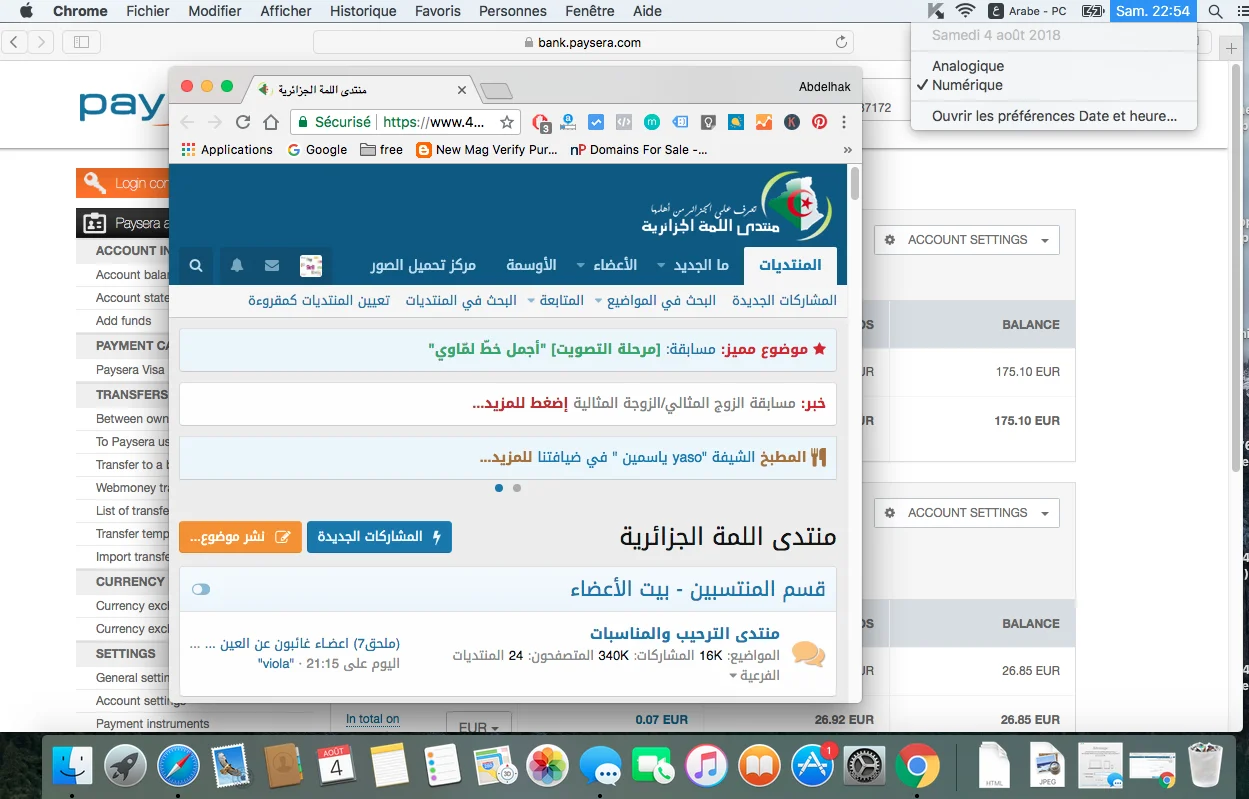The height and width of the screenshot is (799, 1249).
Task: Select the Numérique clock option
Action: click(967, 85)
